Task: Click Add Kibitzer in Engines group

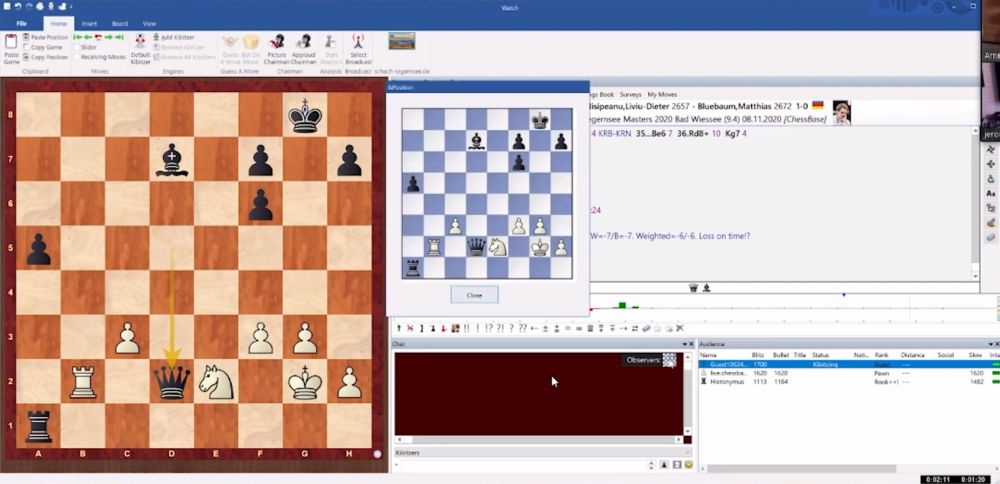Action: [x=178, y=37]
